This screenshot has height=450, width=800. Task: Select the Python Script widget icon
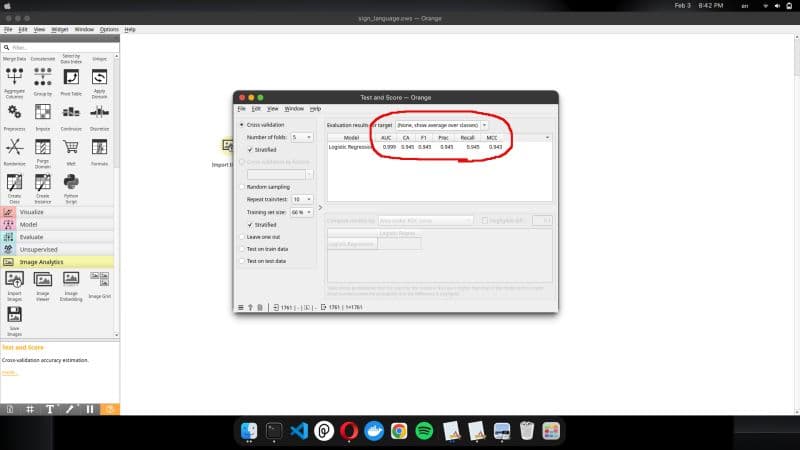point(71,182)
